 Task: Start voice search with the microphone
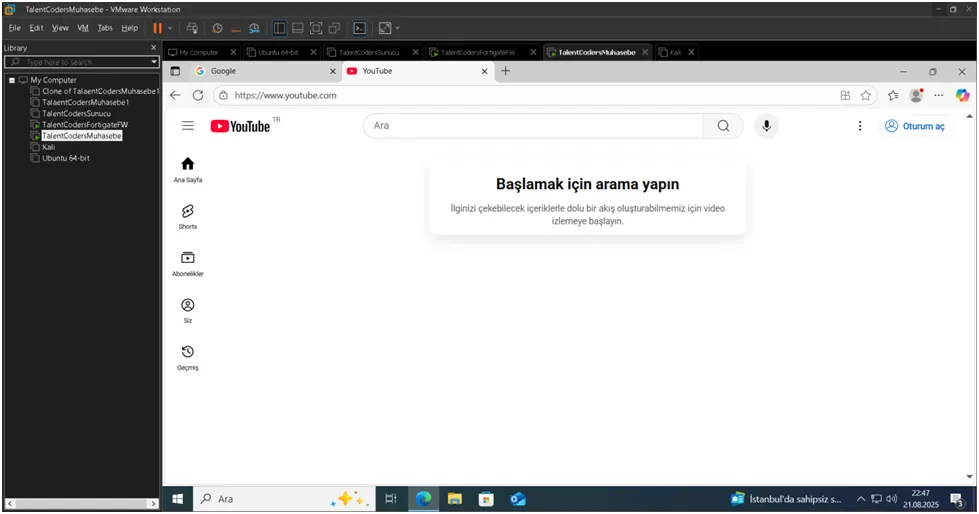[767, 126]
